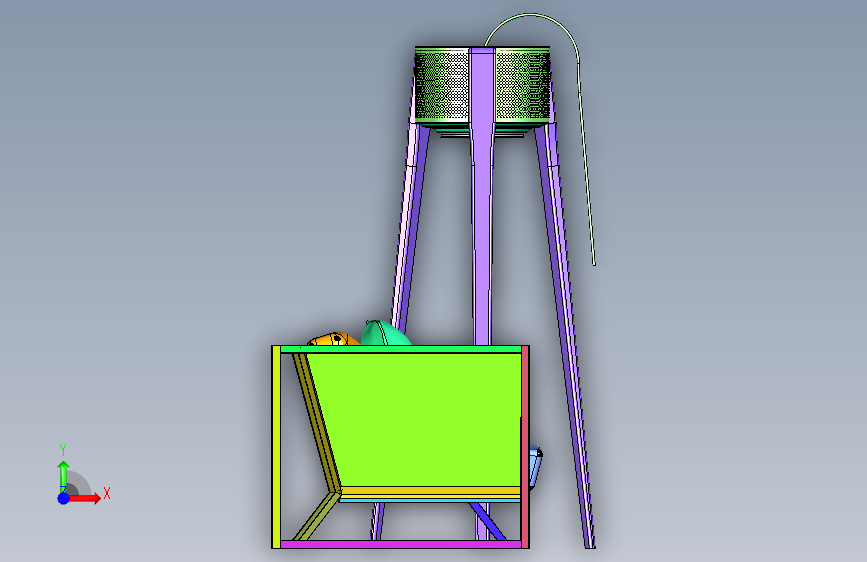This screenshot has height=562, width=867.
Task: Select the mint green rounded part atop the frame
Action: (385, 334)
